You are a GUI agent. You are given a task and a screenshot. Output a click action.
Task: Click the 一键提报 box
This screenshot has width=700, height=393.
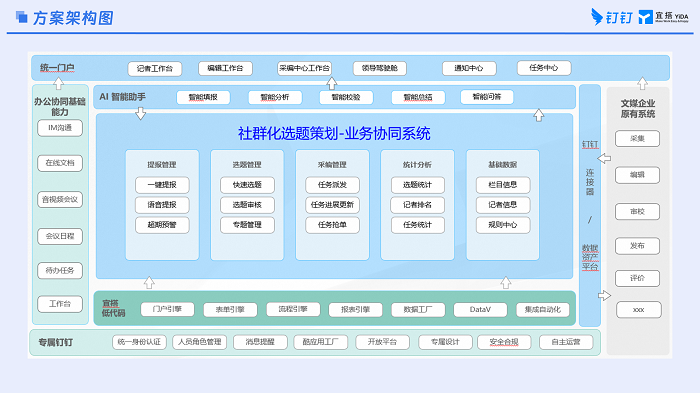162,185
